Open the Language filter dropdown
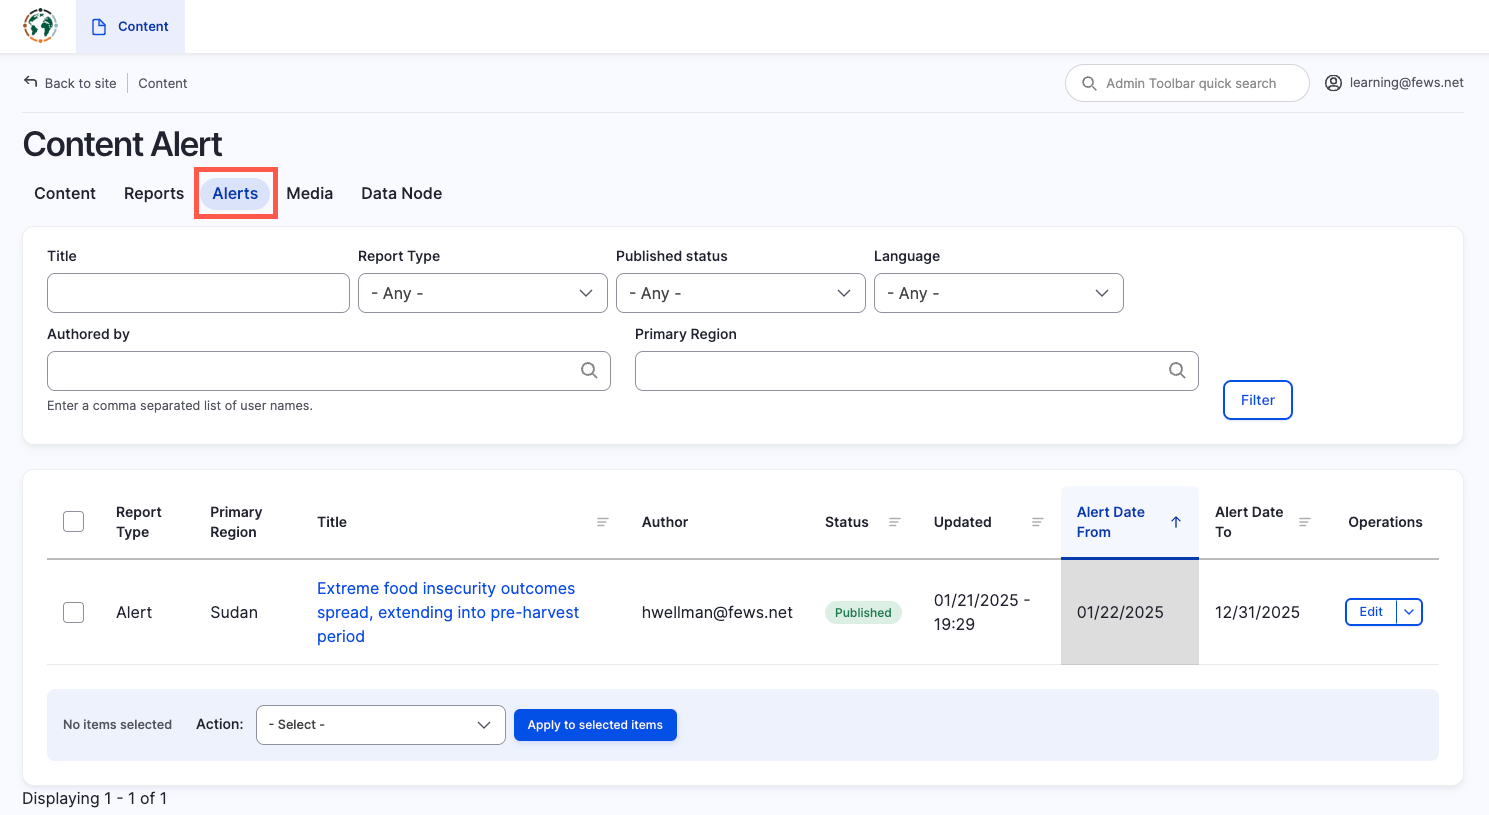 [x=998, y=293]
